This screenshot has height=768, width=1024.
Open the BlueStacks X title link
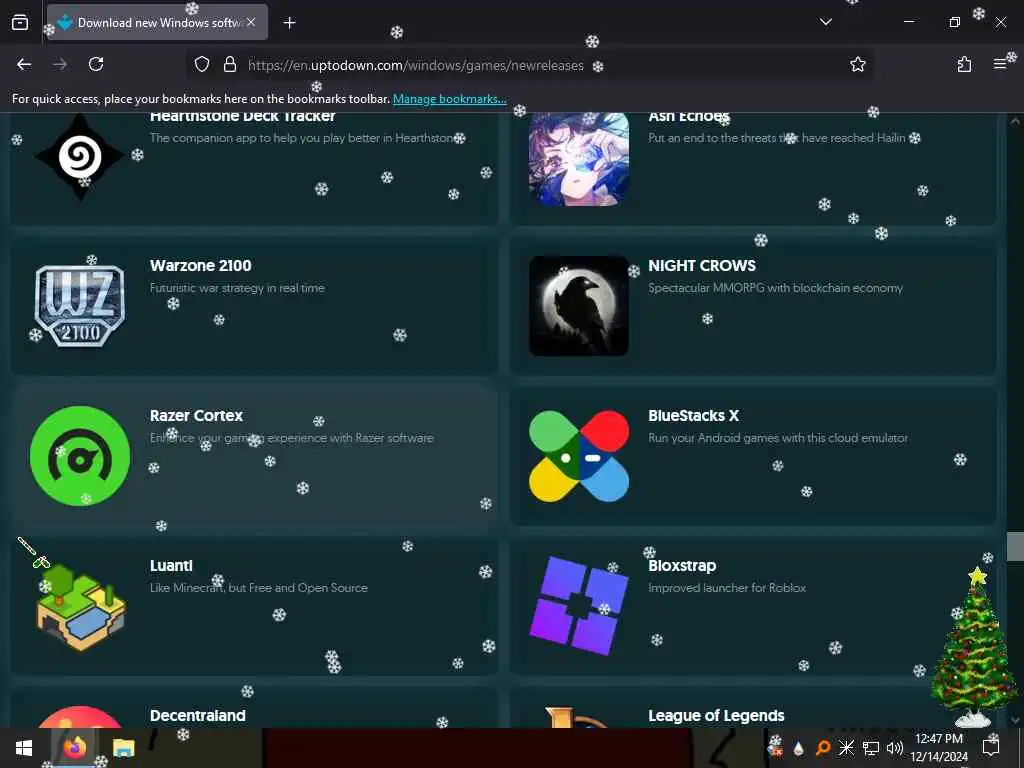[x=694, y=416]
